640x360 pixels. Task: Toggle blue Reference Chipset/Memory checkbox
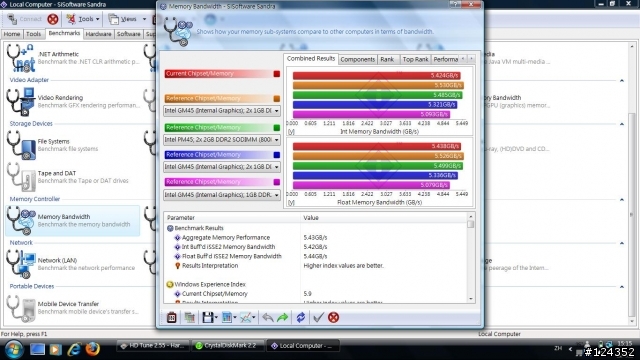click(277, 155)
